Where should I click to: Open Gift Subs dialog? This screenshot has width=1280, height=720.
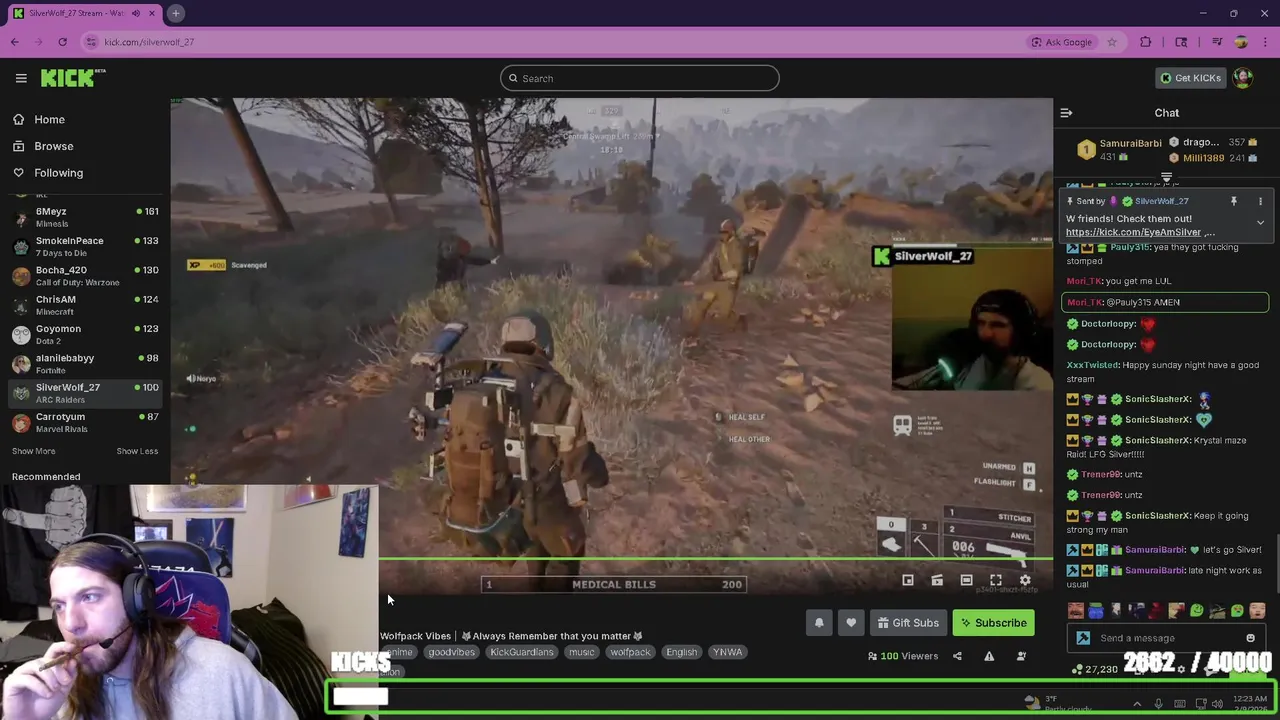(908, 623)
